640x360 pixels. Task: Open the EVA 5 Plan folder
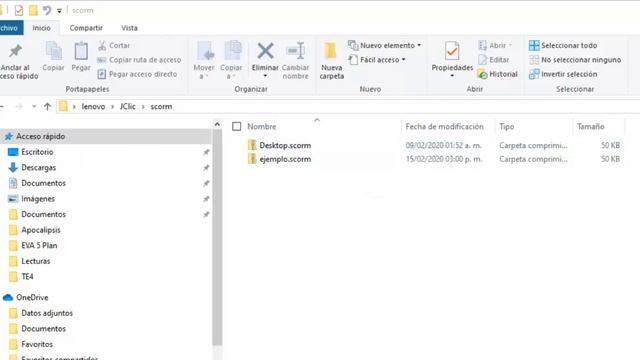tap(39, 245)
